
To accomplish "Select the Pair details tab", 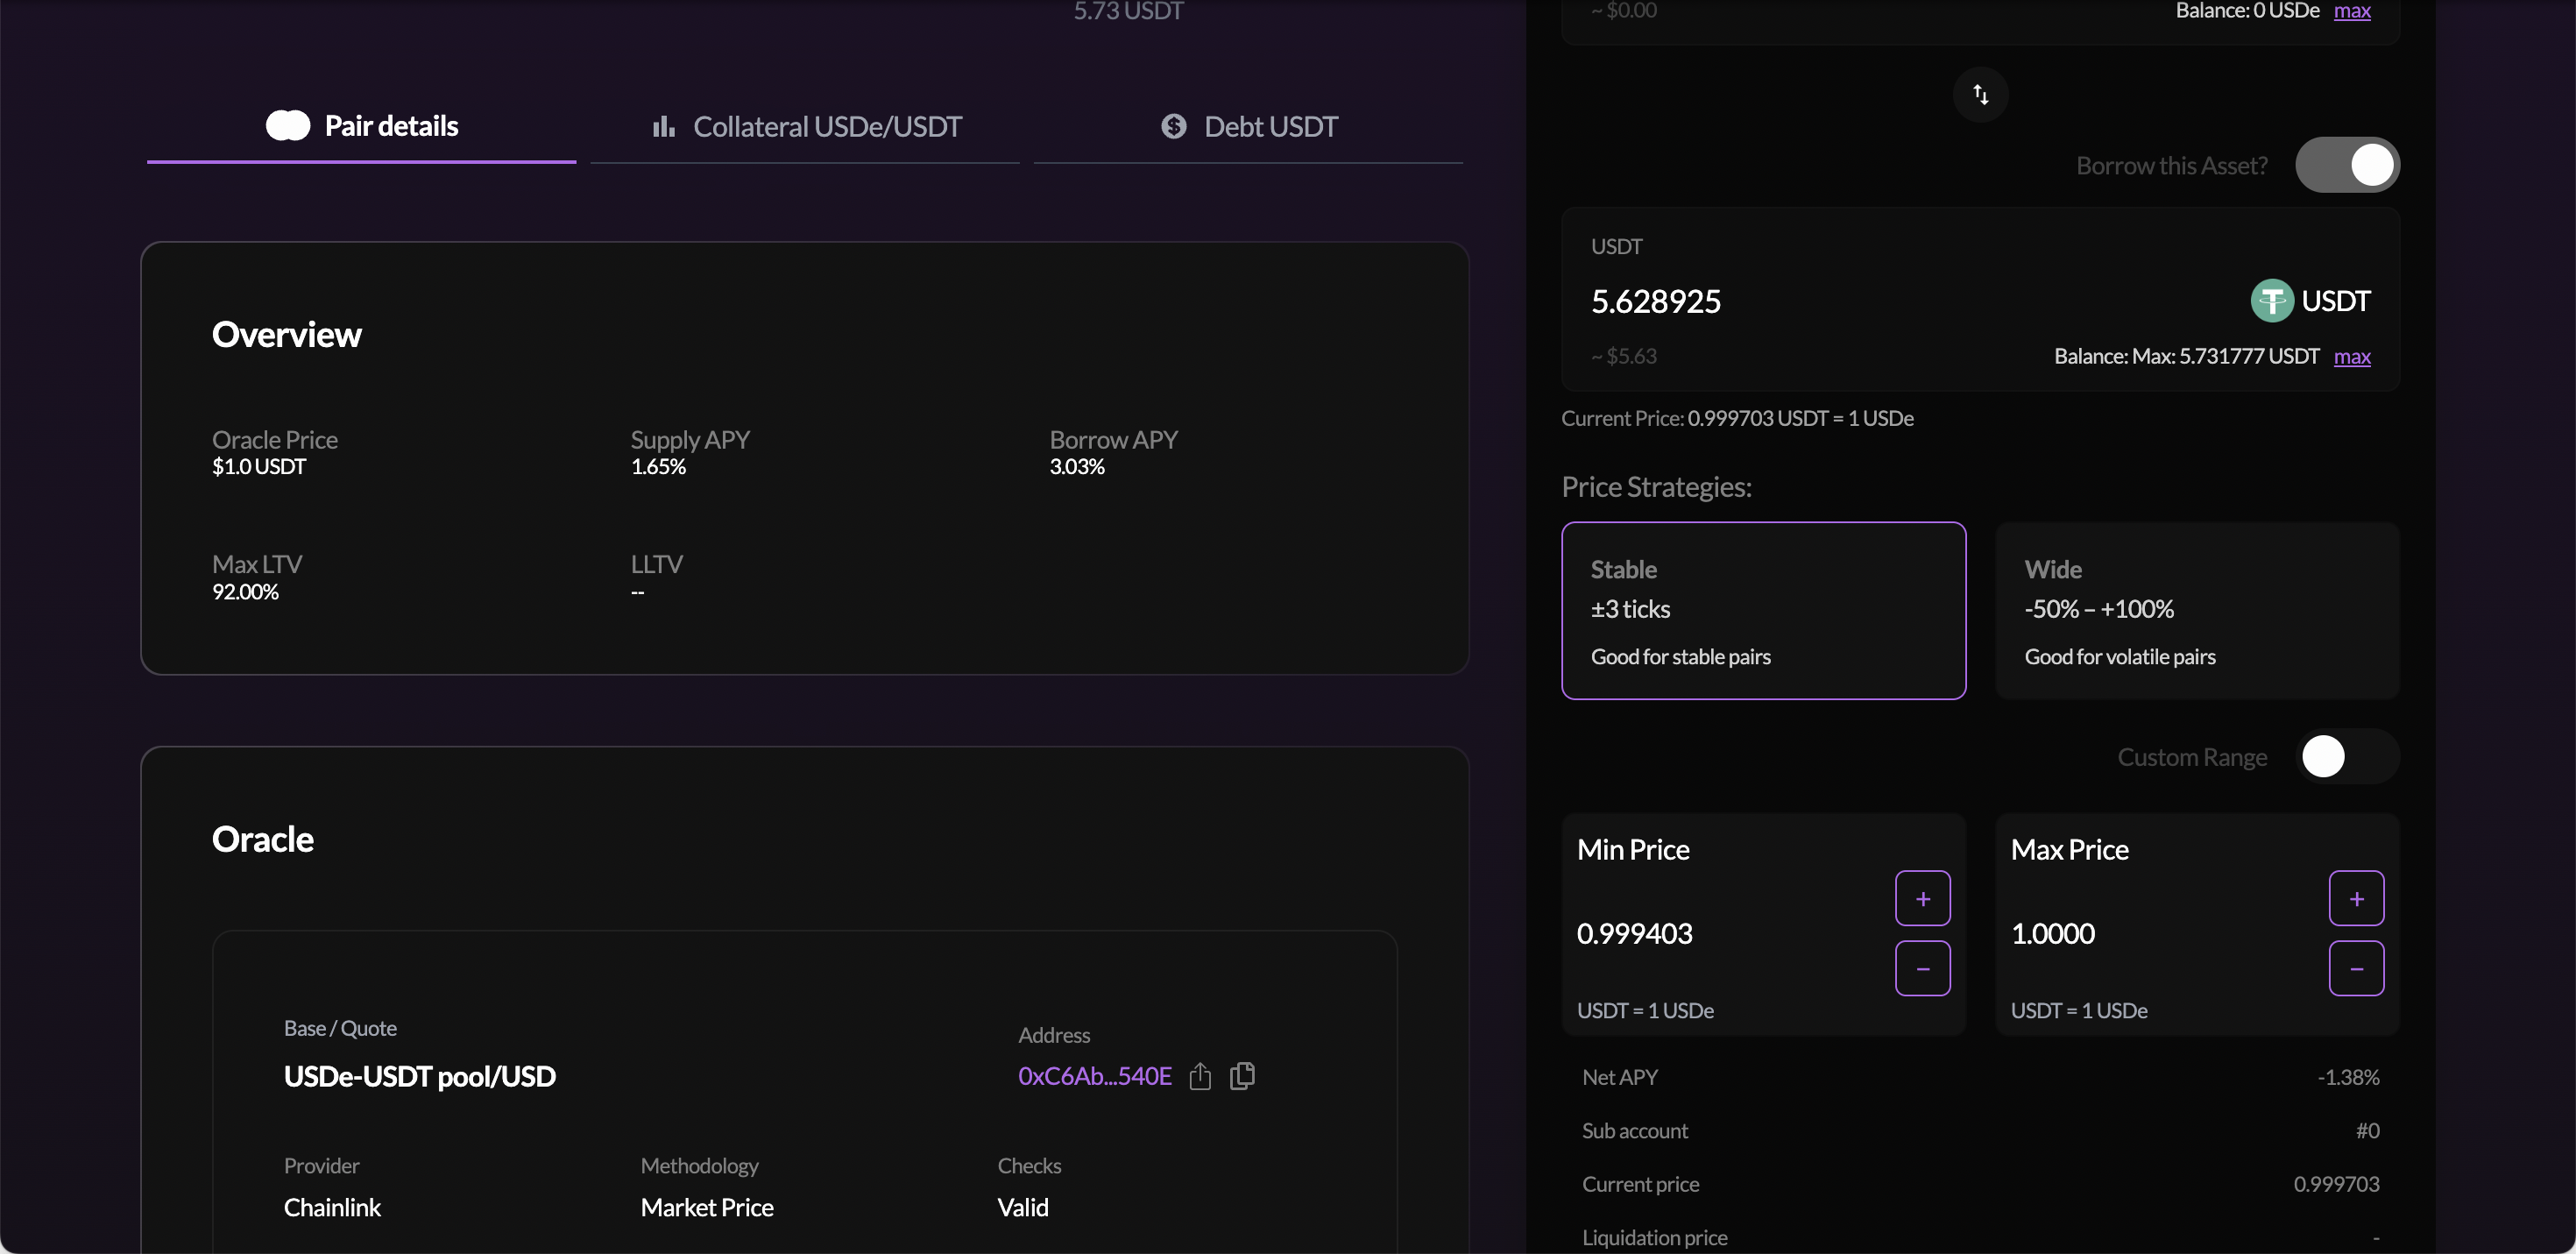I will click(362, 127).
